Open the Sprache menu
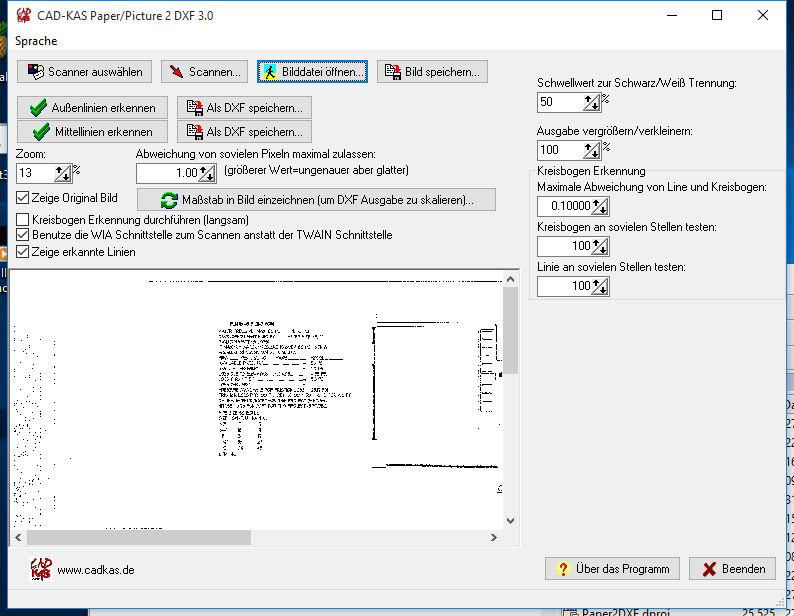Viewport: 794px width, 616px height. [x=35, y=41]
